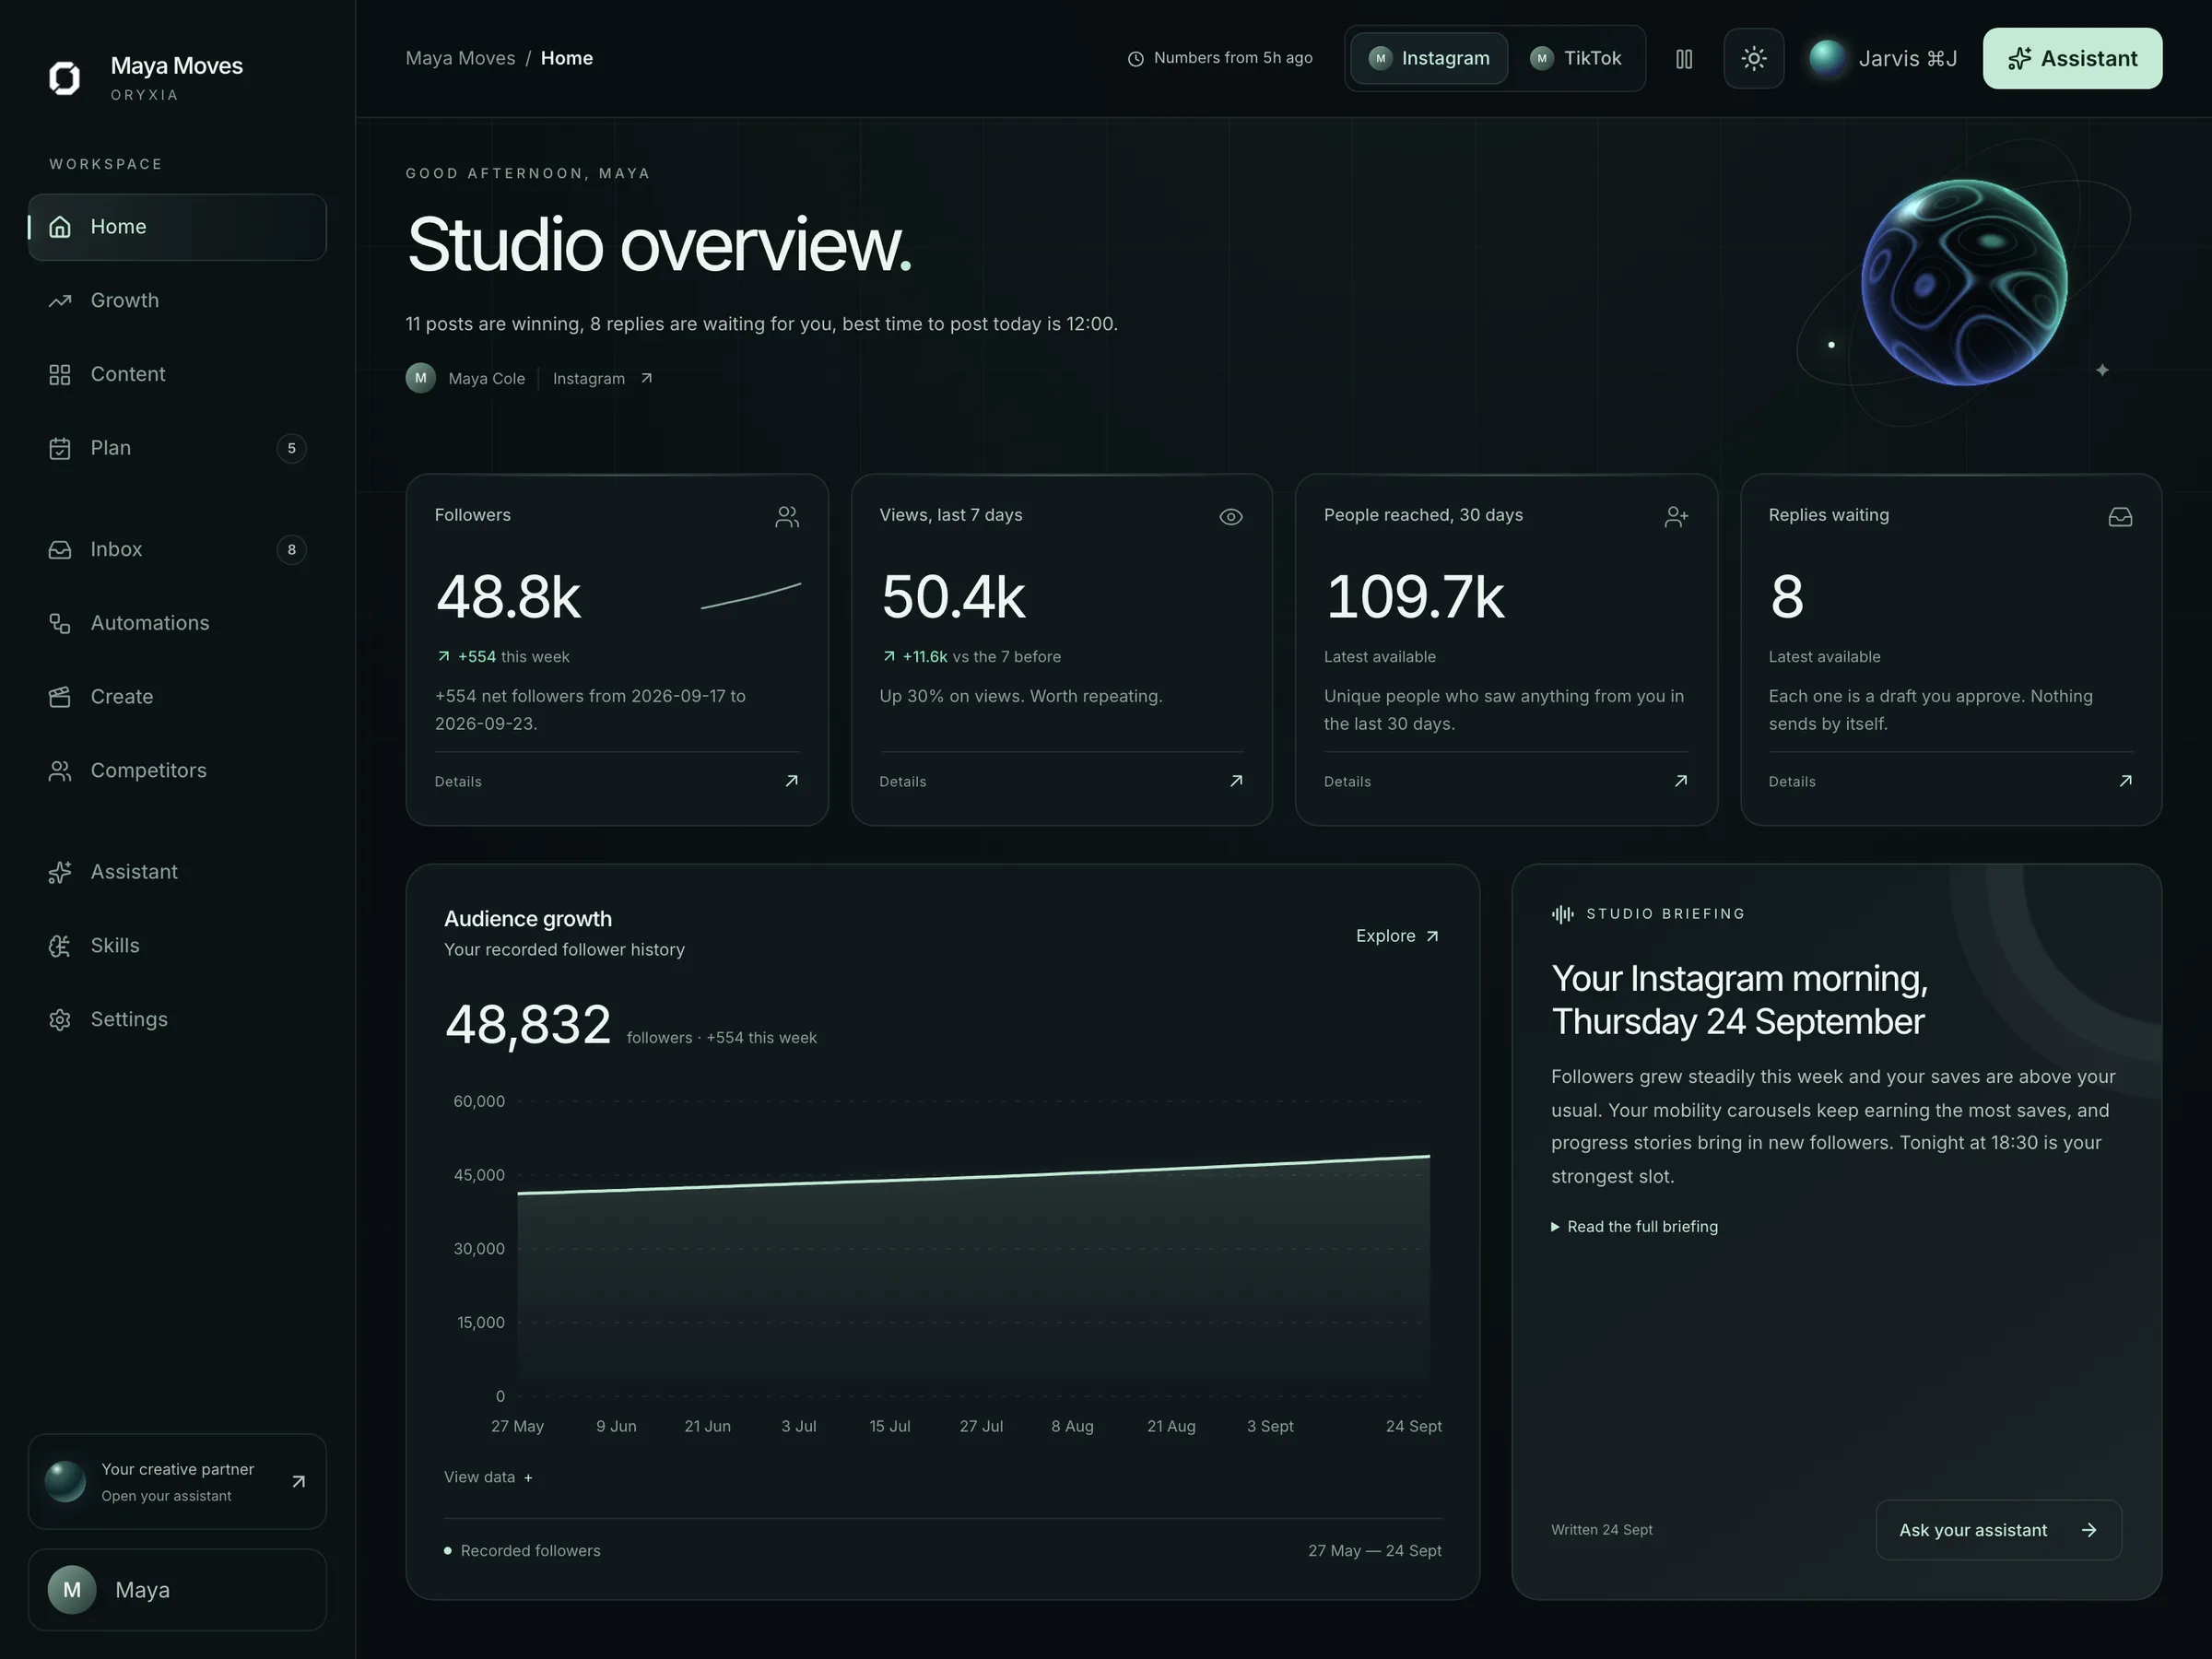This screenshot has height=1659, width=2212.
Task: Click the Jarvis orb avatar in top bar
Action: (x=1827, y=58)
